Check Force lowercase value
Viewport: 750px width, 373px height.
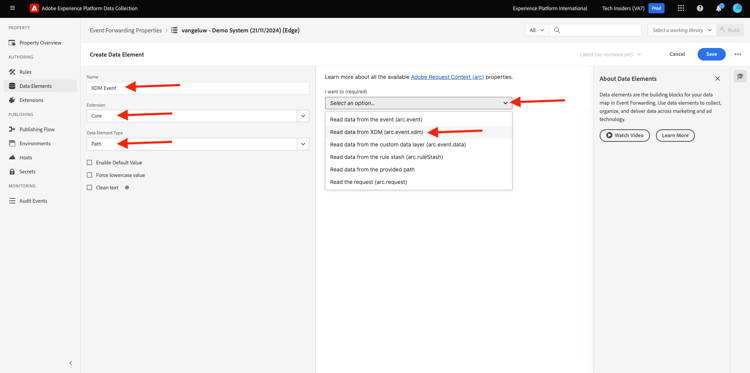click(x=89, y=175)
